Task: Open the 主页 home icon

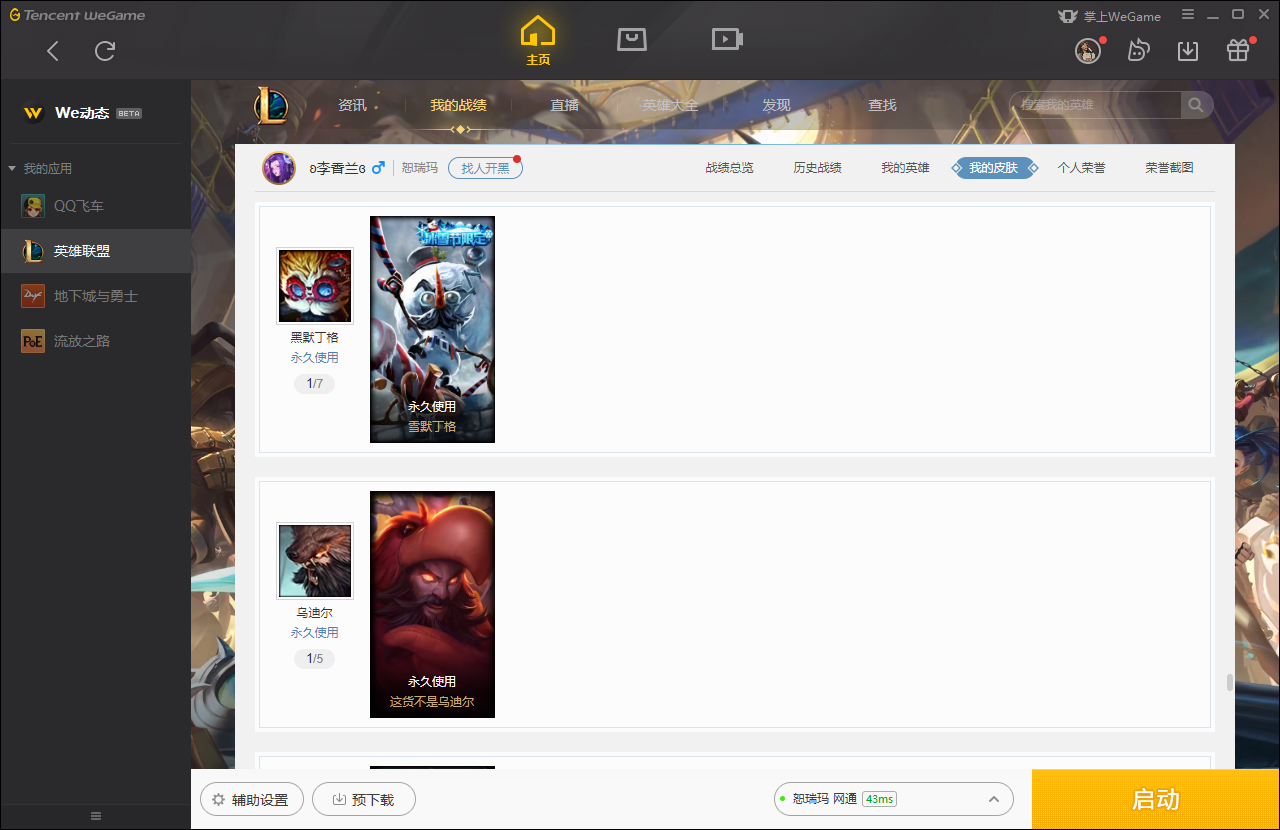Action: [x=538, y=41]
